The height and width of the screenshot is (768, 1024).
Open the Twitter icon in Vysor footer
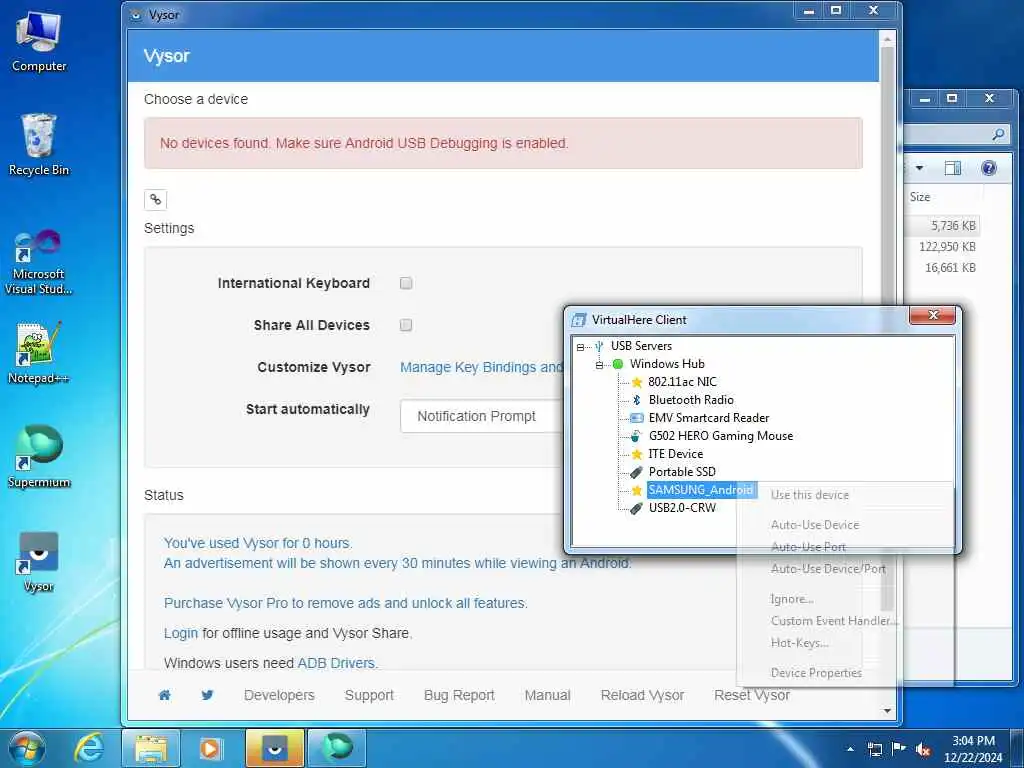[207, 695]
